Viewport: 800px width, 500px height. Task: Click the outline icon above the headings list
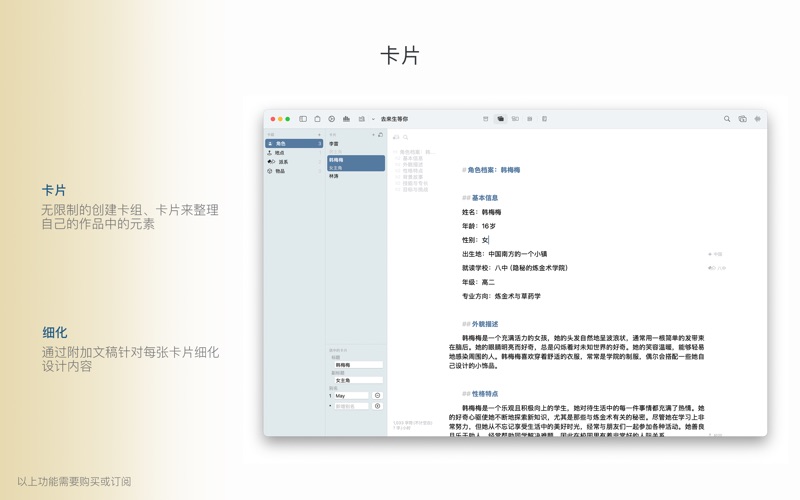396,137
